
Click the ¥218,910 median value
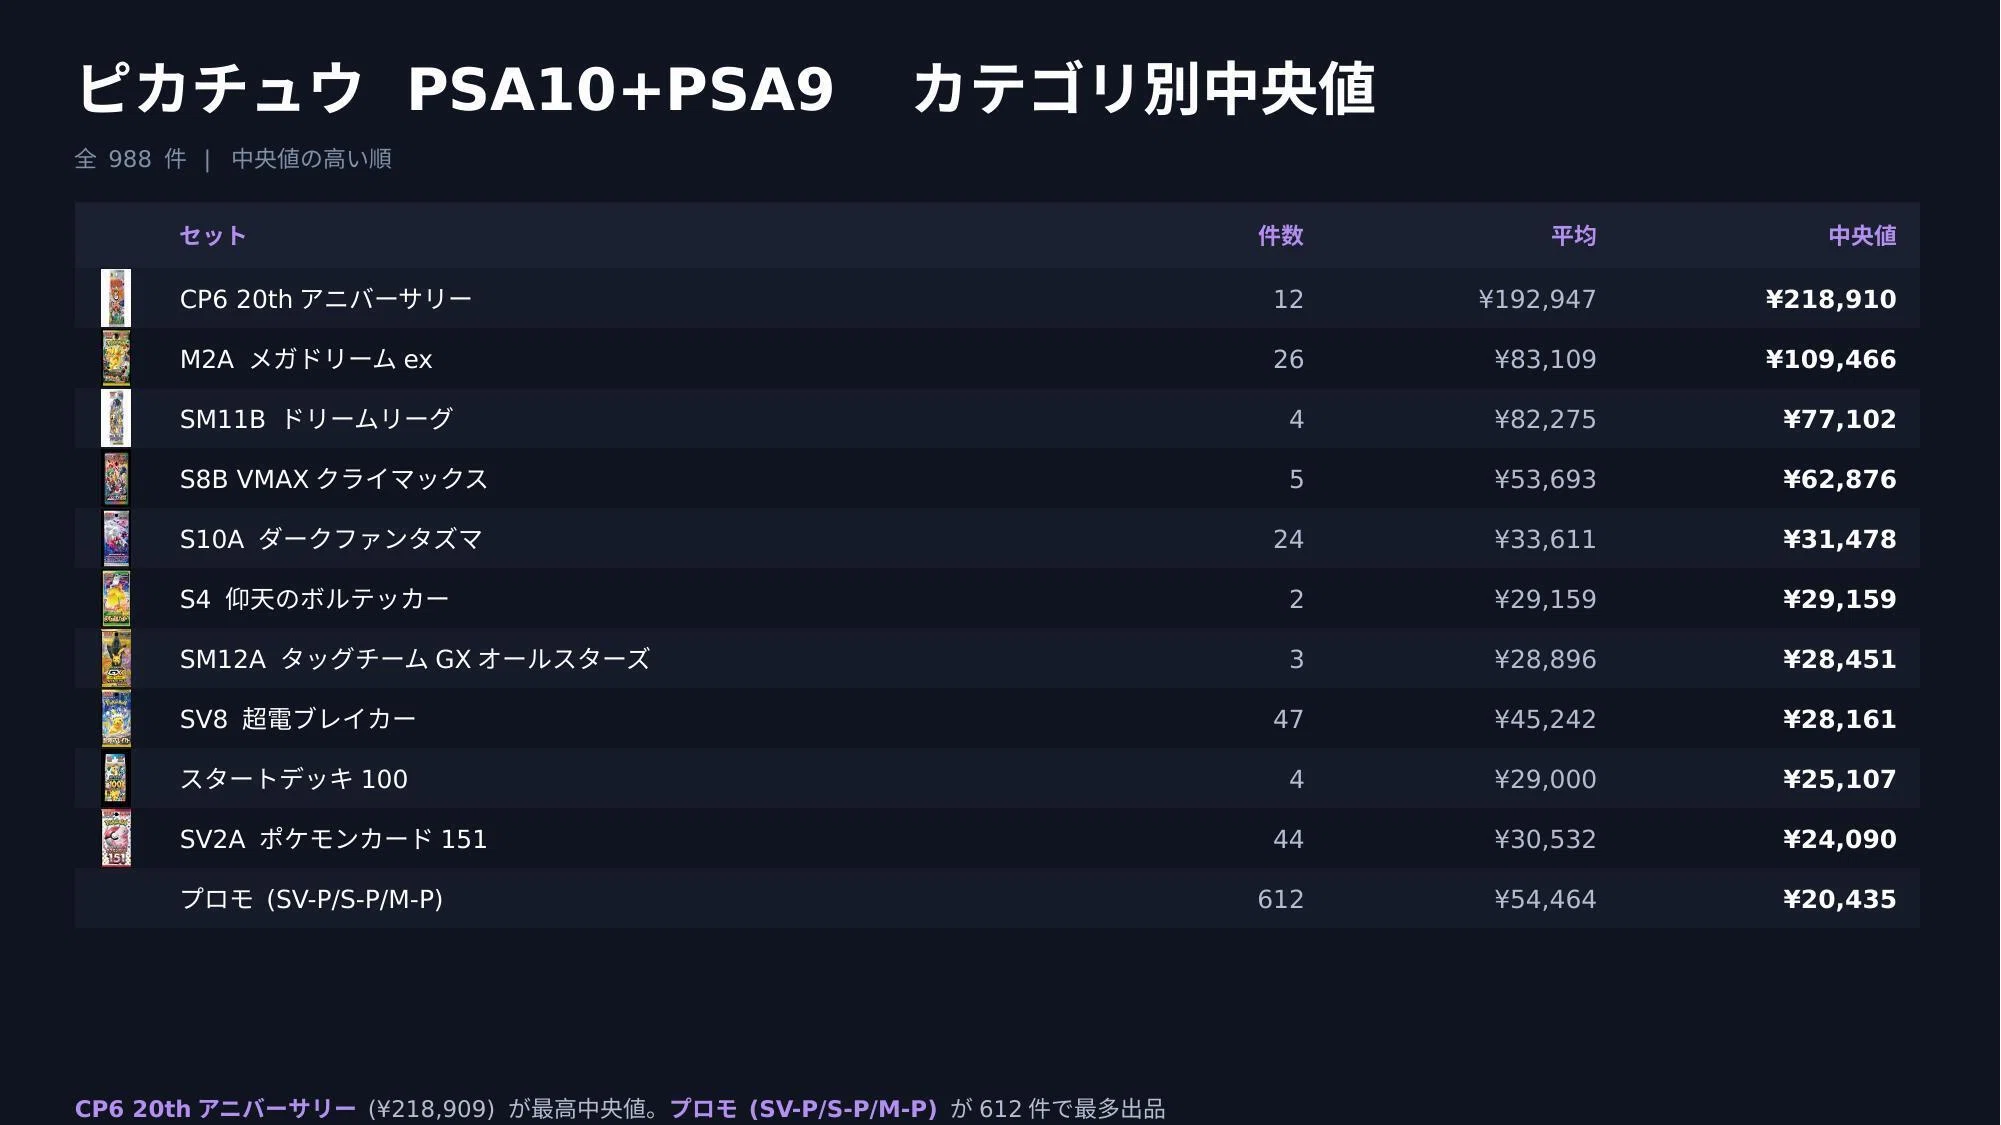click(x=1831, y=299)
